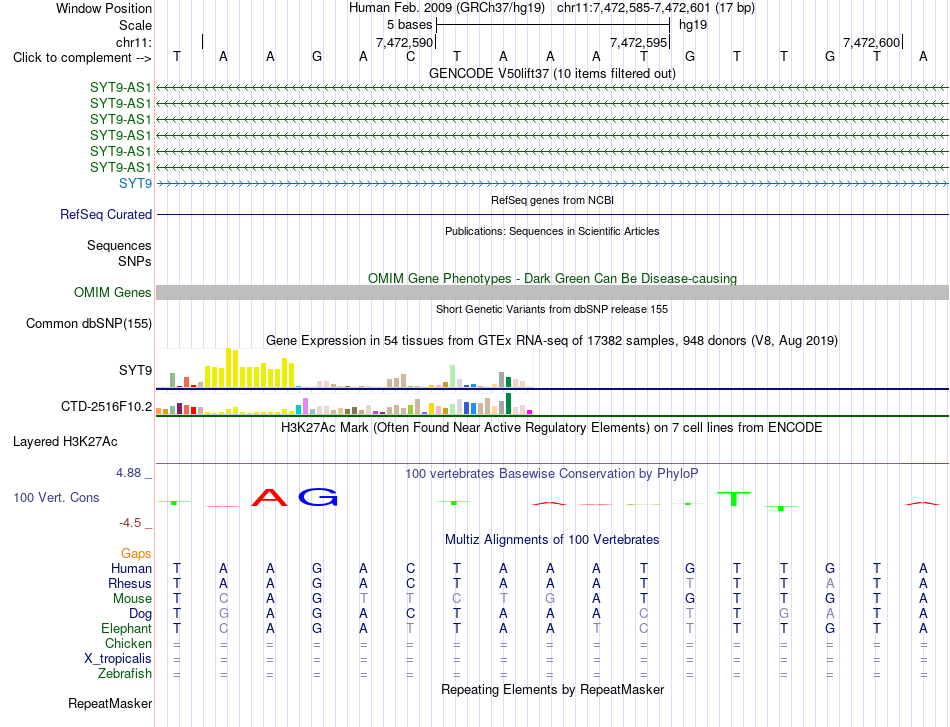950x727 pixels.
Task: Click the Dog species row label
Action: tap(141, 614)
